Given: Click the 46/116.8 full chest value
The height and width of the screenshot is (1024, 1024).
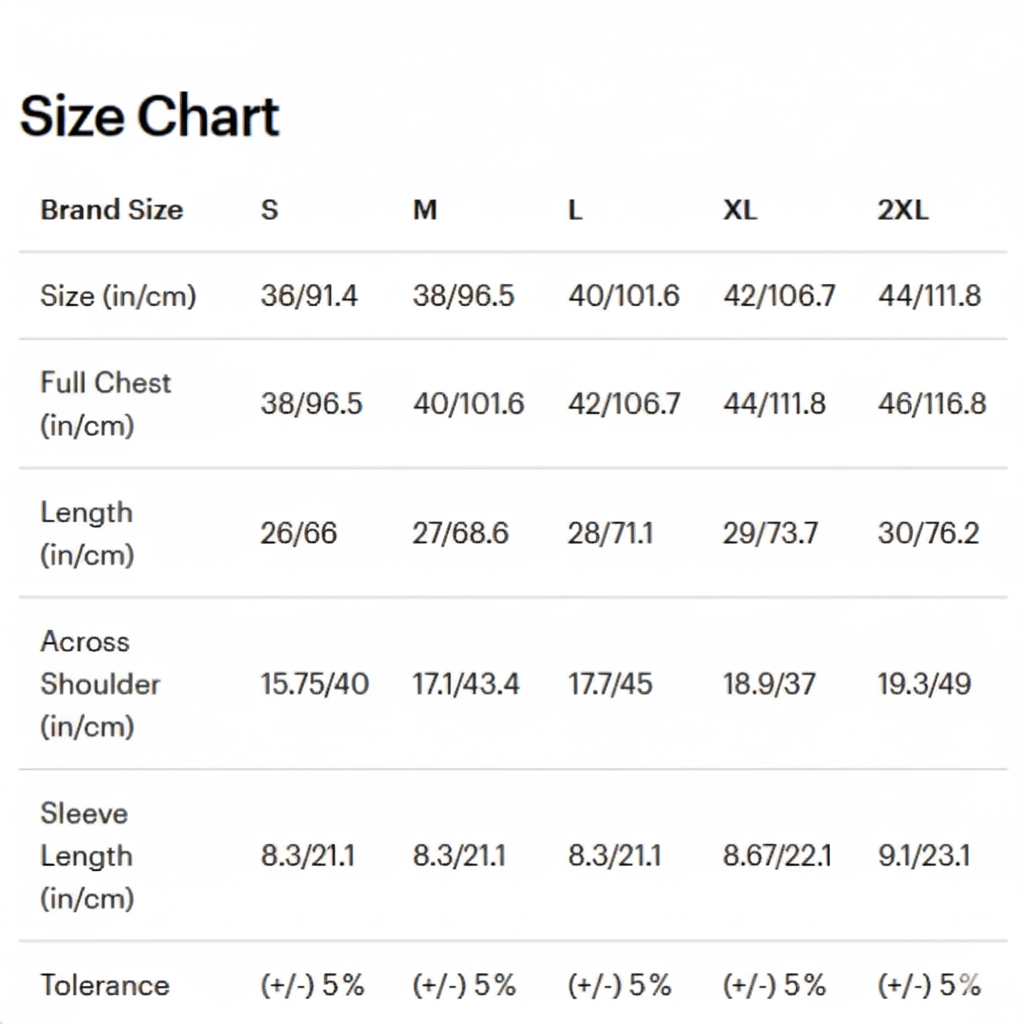Looking at the screenshot, I should point(932,404).
